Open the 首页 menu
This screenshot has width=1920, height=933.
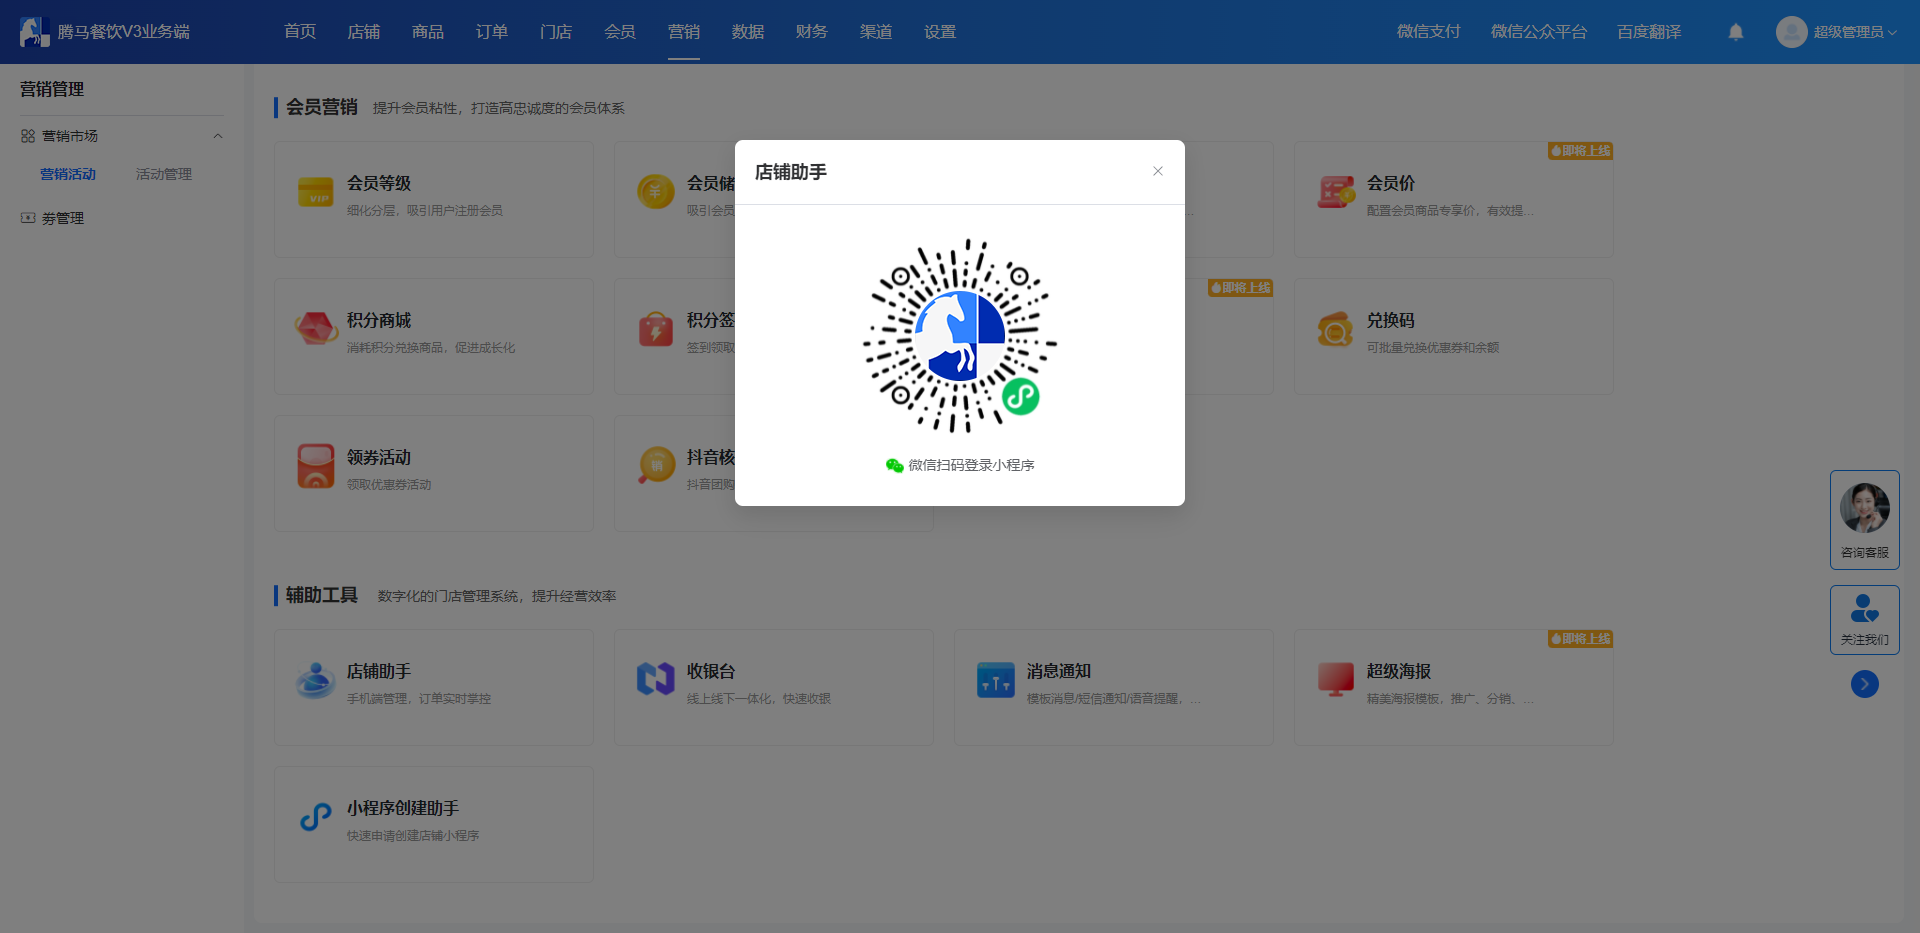[300, 32]
